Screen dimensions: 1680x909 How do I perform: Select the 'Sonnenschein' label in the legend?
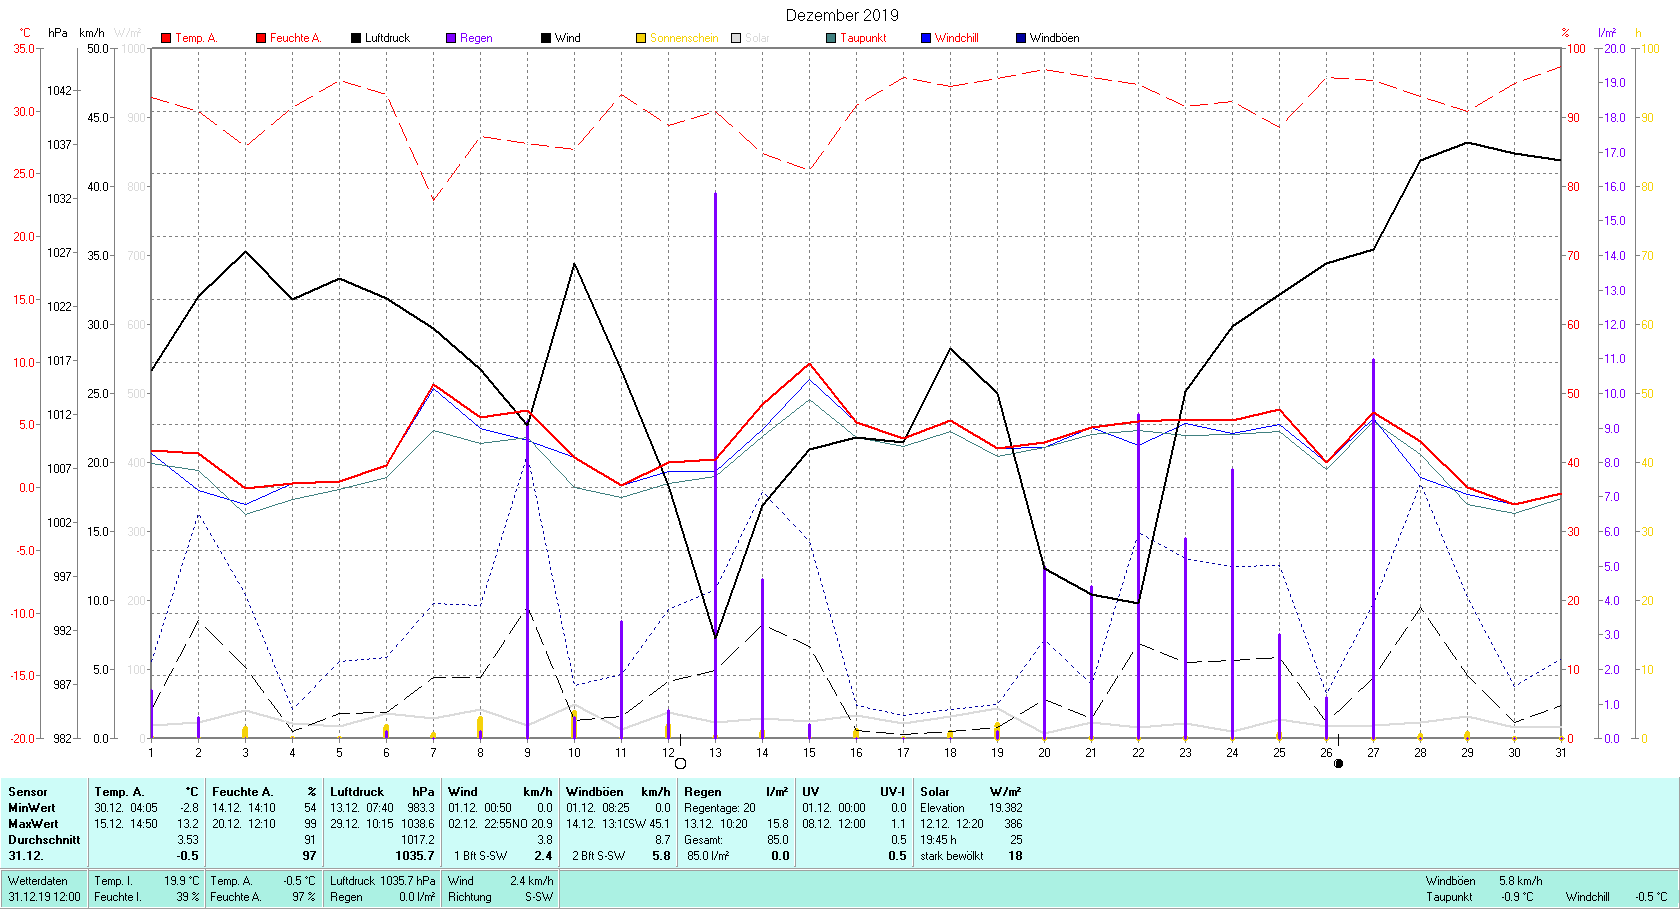[x=684, y=38]
